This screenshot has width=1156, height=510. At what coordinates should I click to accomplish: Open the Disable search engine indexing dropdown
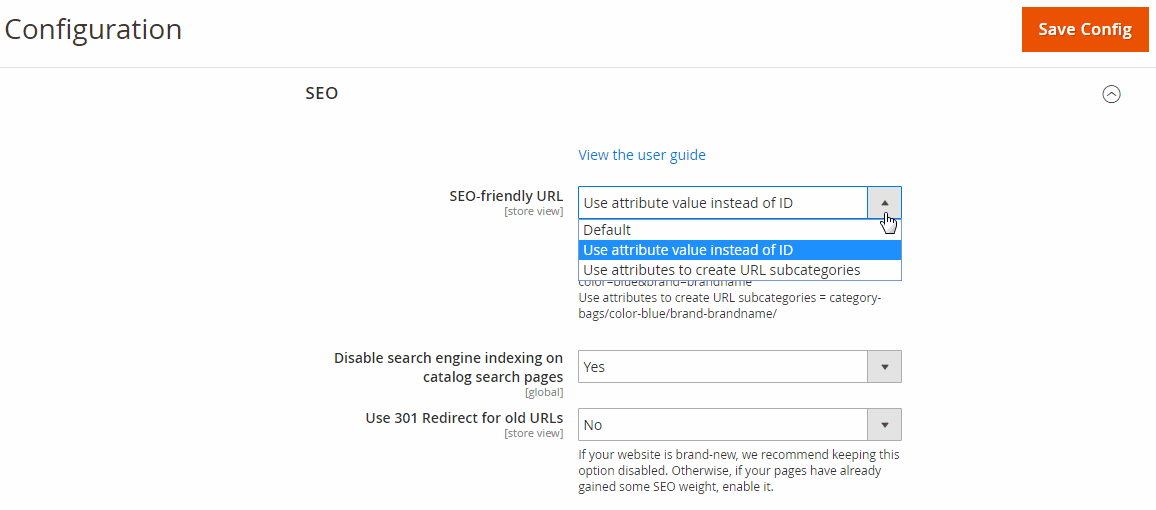click(739, 366)
